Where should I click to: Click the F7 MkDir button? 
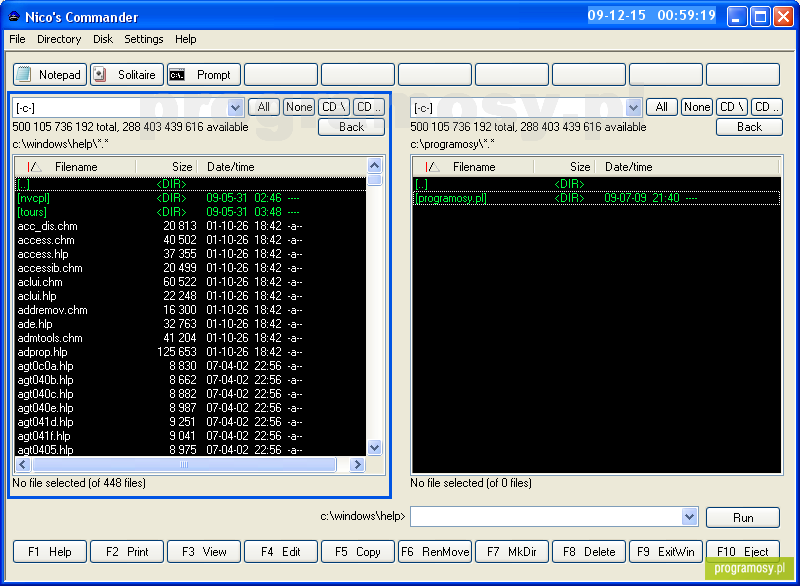pos(512,552)
